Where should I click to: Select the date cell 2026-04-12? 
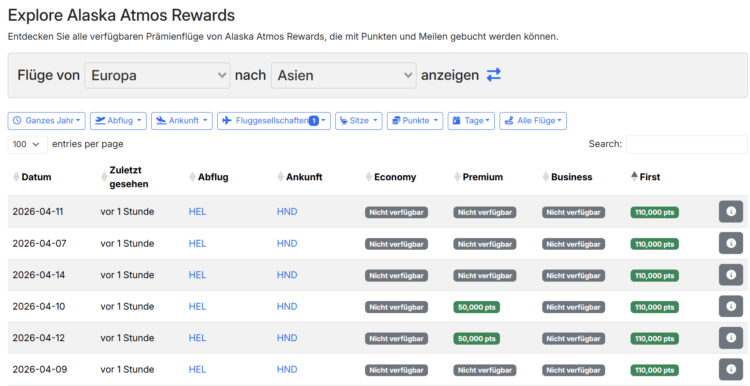click(39, 338)
